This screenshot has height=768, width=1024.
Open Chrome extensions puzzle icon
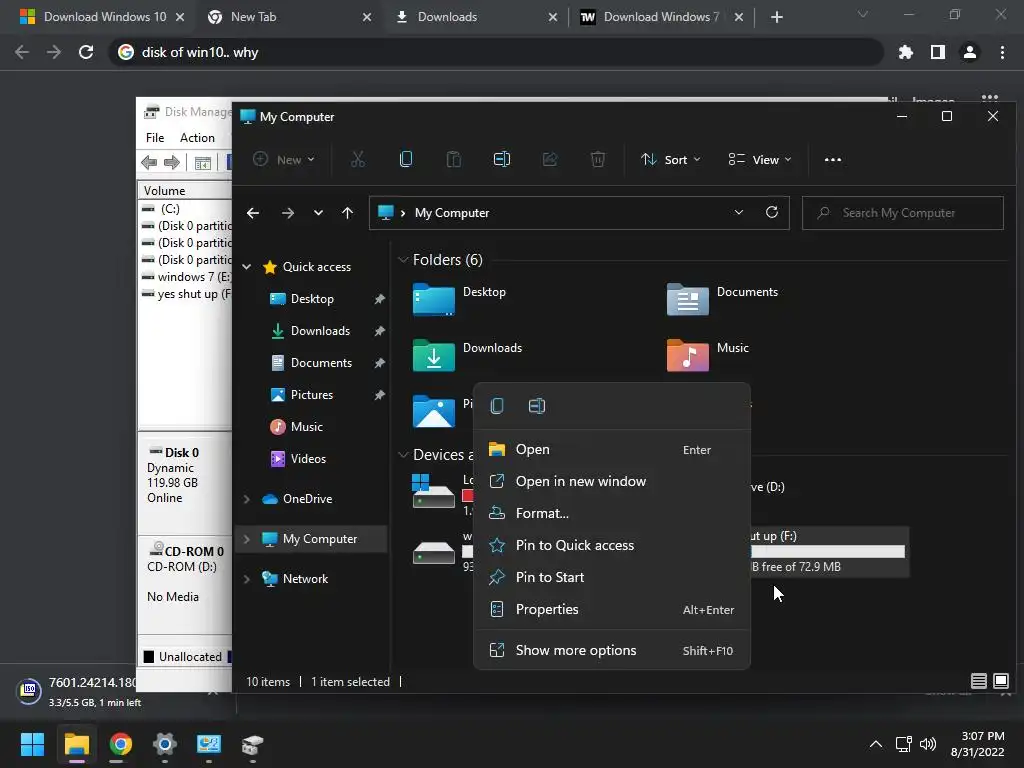click(905, 52)
